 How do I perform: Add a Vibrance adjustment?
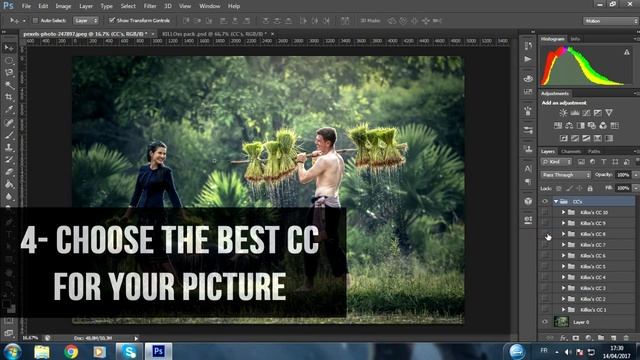(x=609, y=113)
